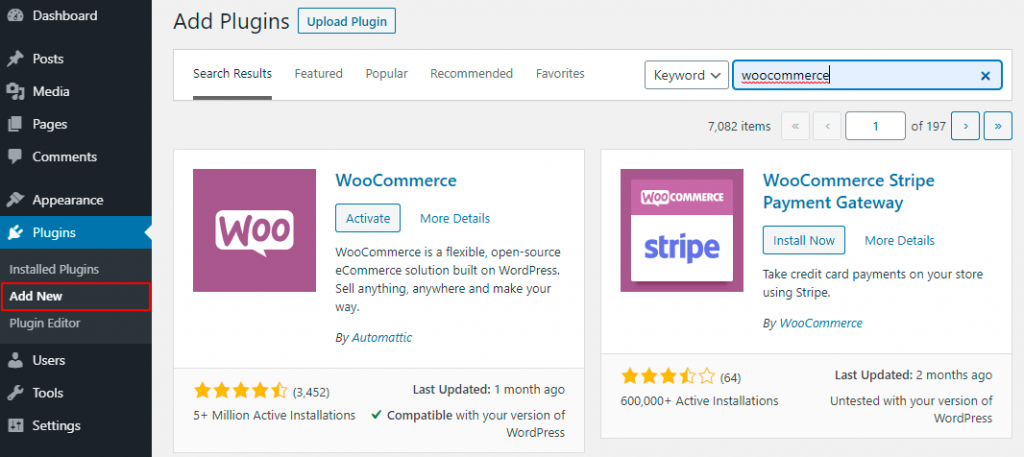
Task: Select the Plugins menu label
Action: pyautogui.click(x=54, y=232)
